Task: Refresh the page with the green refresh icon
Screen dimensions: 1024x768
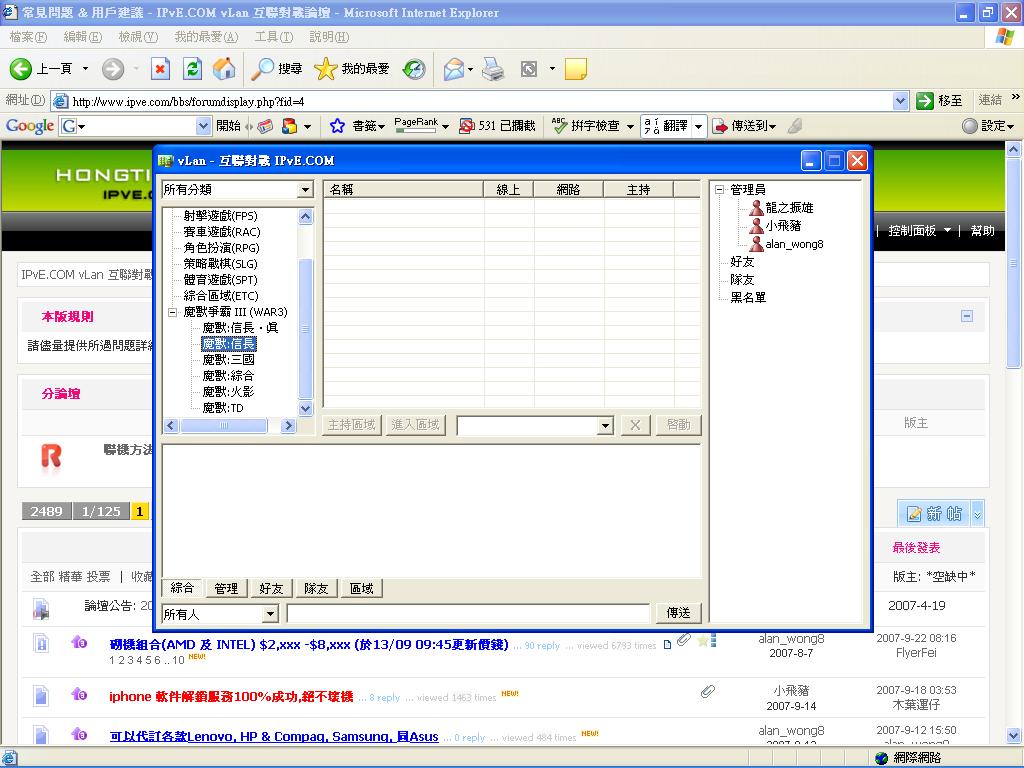Action: [x=191, y=69]
